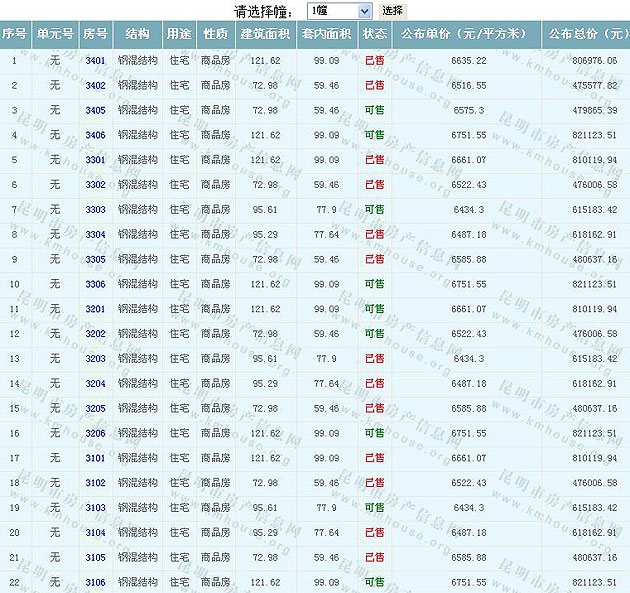Click room number link 3302
This screenshot has width=630, height=593.
96,185
